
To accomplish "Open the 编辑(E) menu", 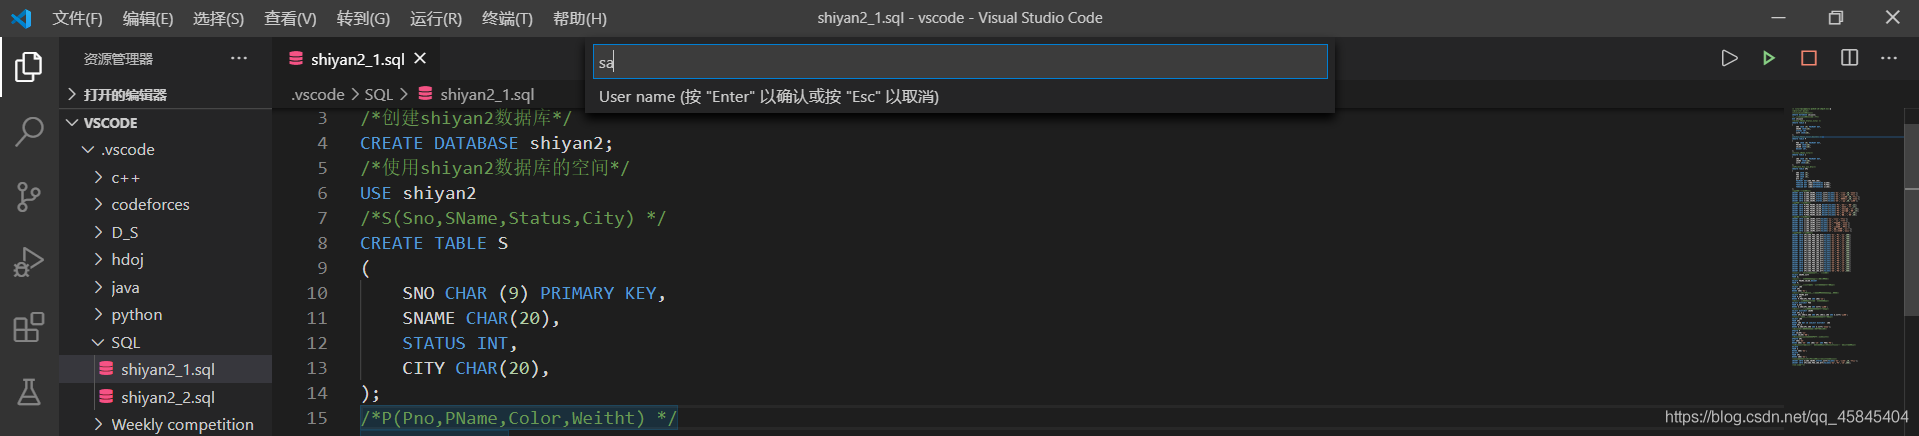I will [148, 18].
